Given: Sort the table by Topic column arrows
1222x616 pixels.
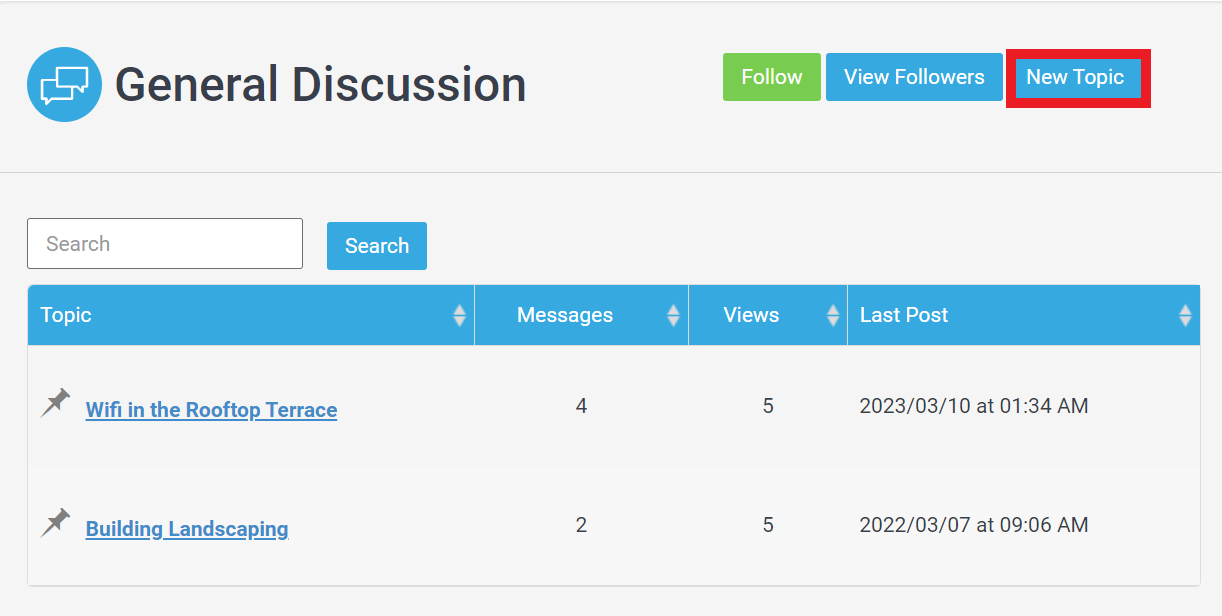Looking at the screenshot, I should pyautogui.click(x=459, y=315).
